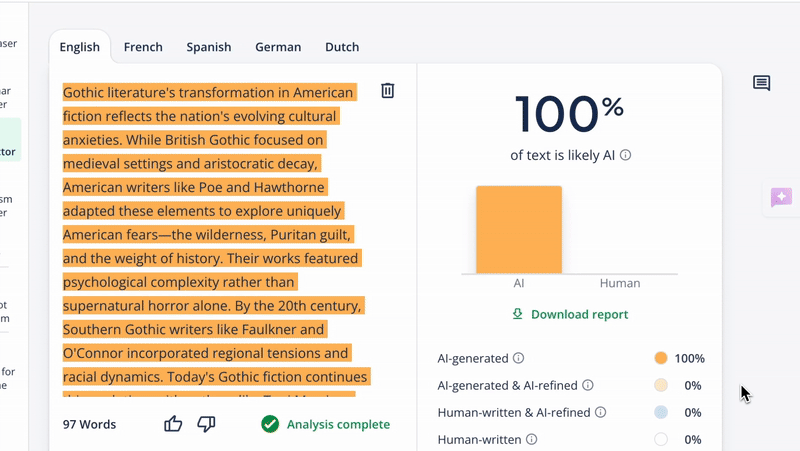Show info for AI-generated & AI-refined
The height and width of the screenshot is (451, 800).
[x=588, y=385]
